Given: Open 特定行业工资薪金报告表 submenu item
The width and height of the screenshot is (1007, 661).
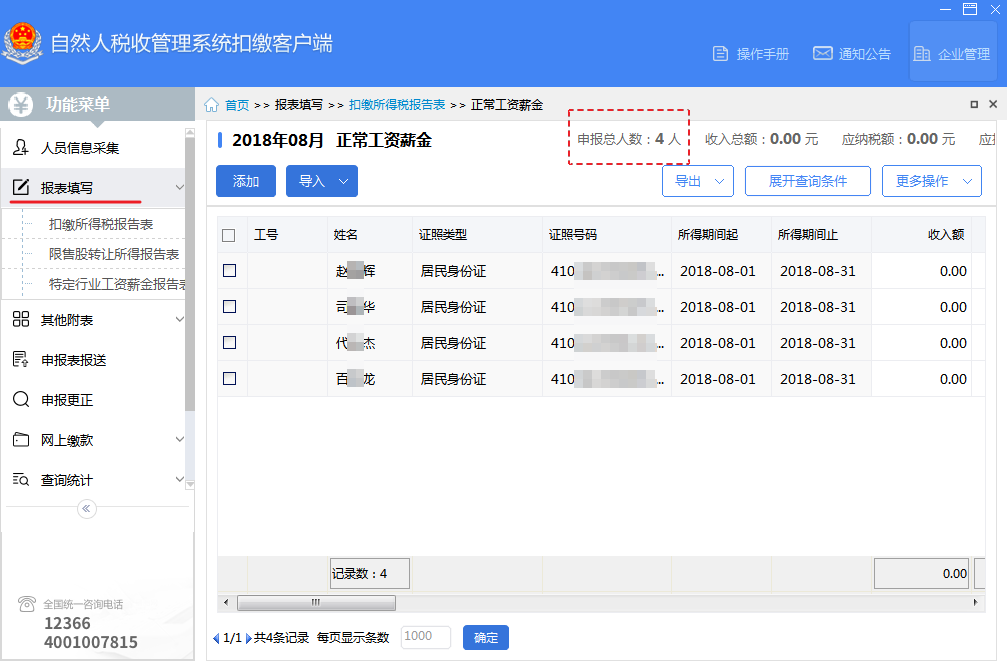Looking at the screenshot, I should [x=117, y=284].
